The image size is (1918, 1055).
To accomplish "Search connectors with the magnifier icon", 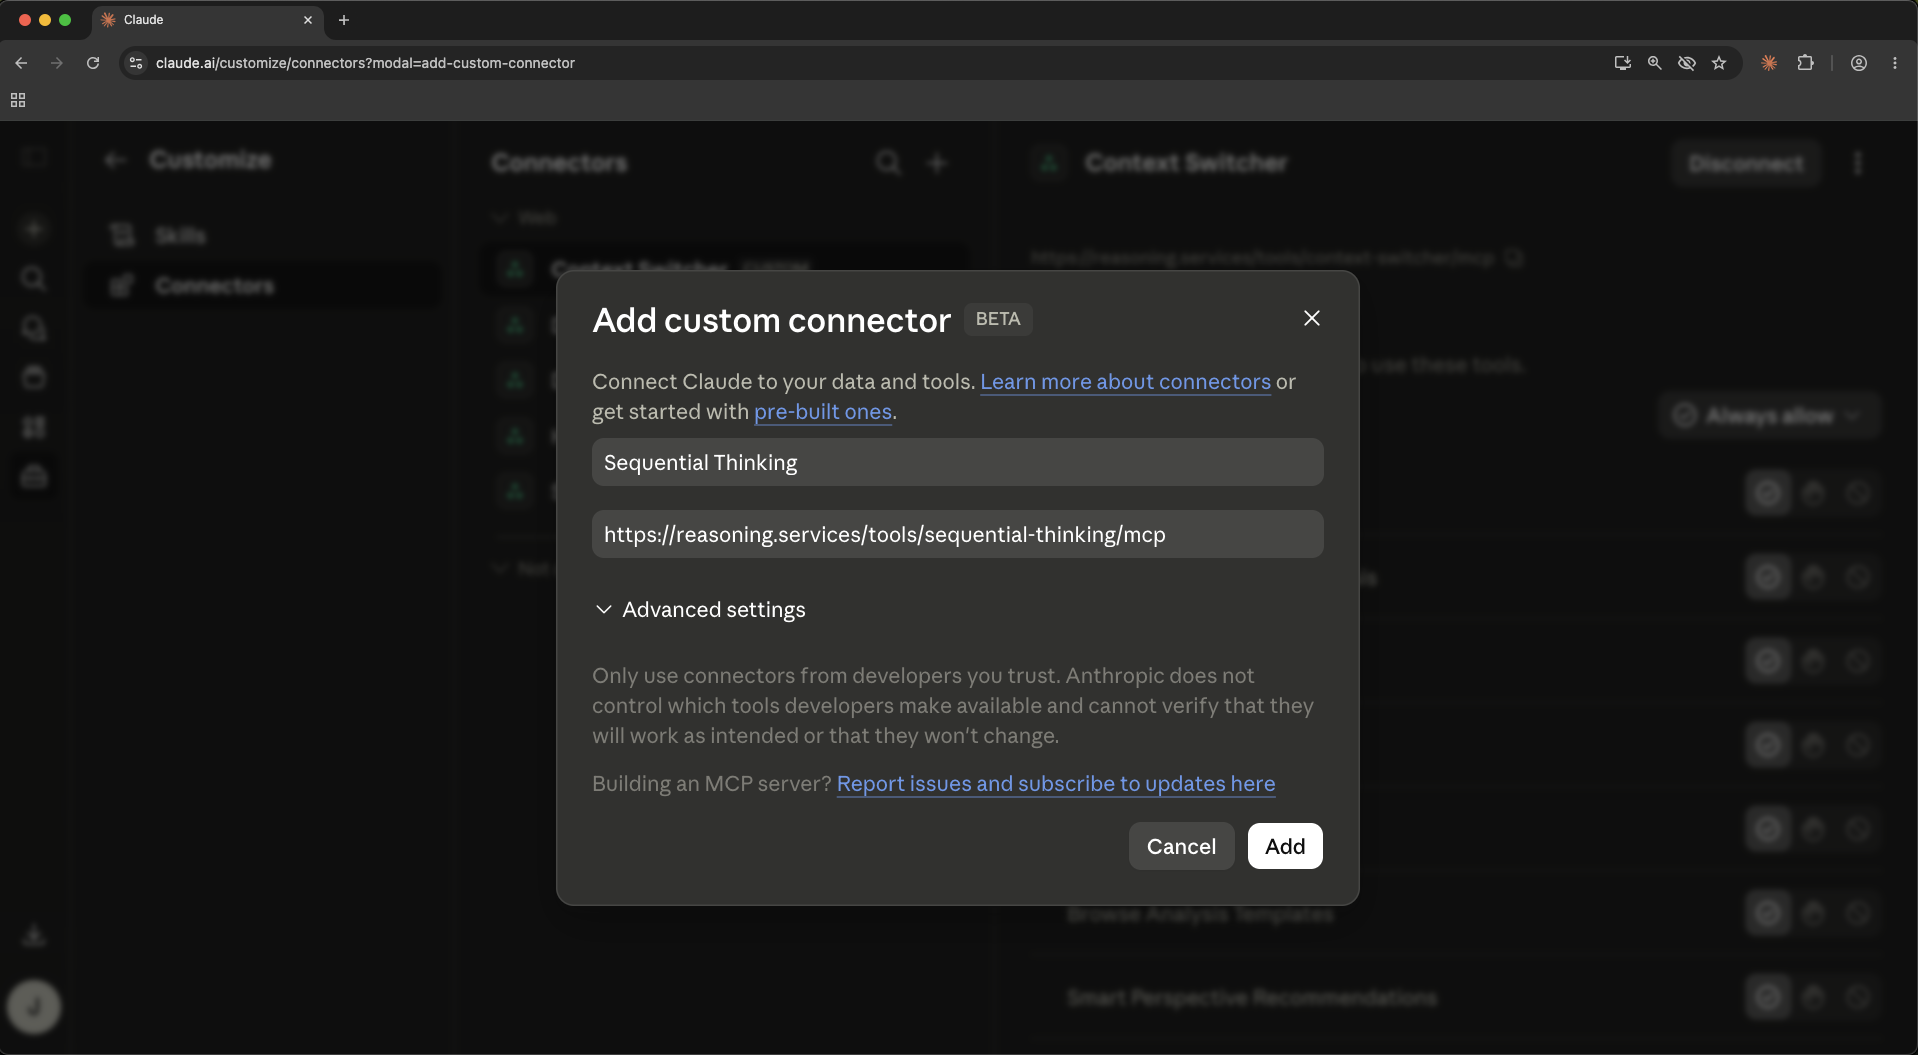I will click(887, 163).
